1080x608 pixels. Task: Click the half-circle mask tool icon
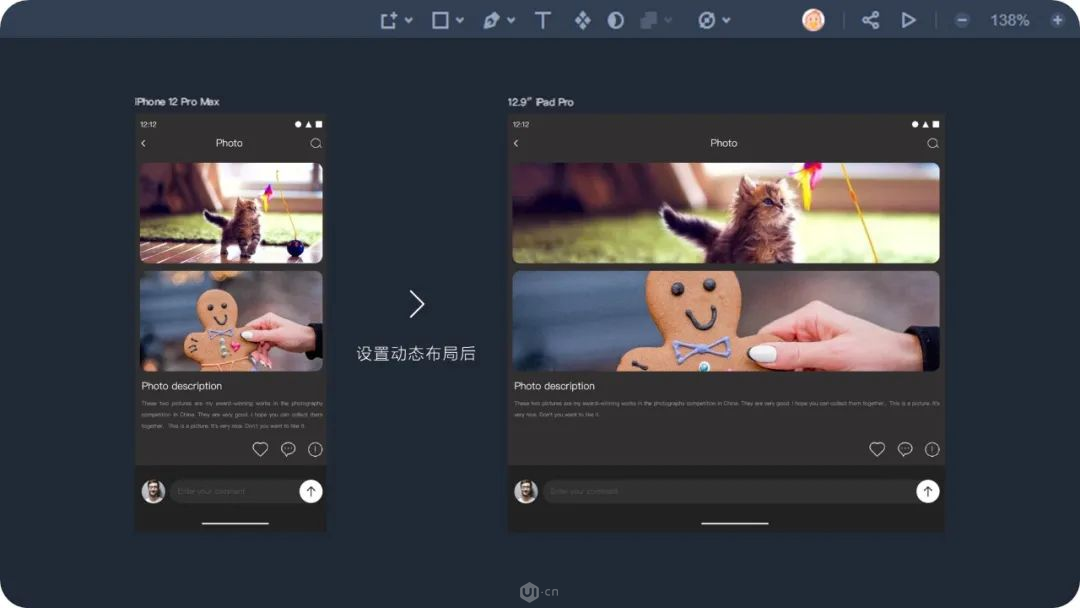(616, 20)
